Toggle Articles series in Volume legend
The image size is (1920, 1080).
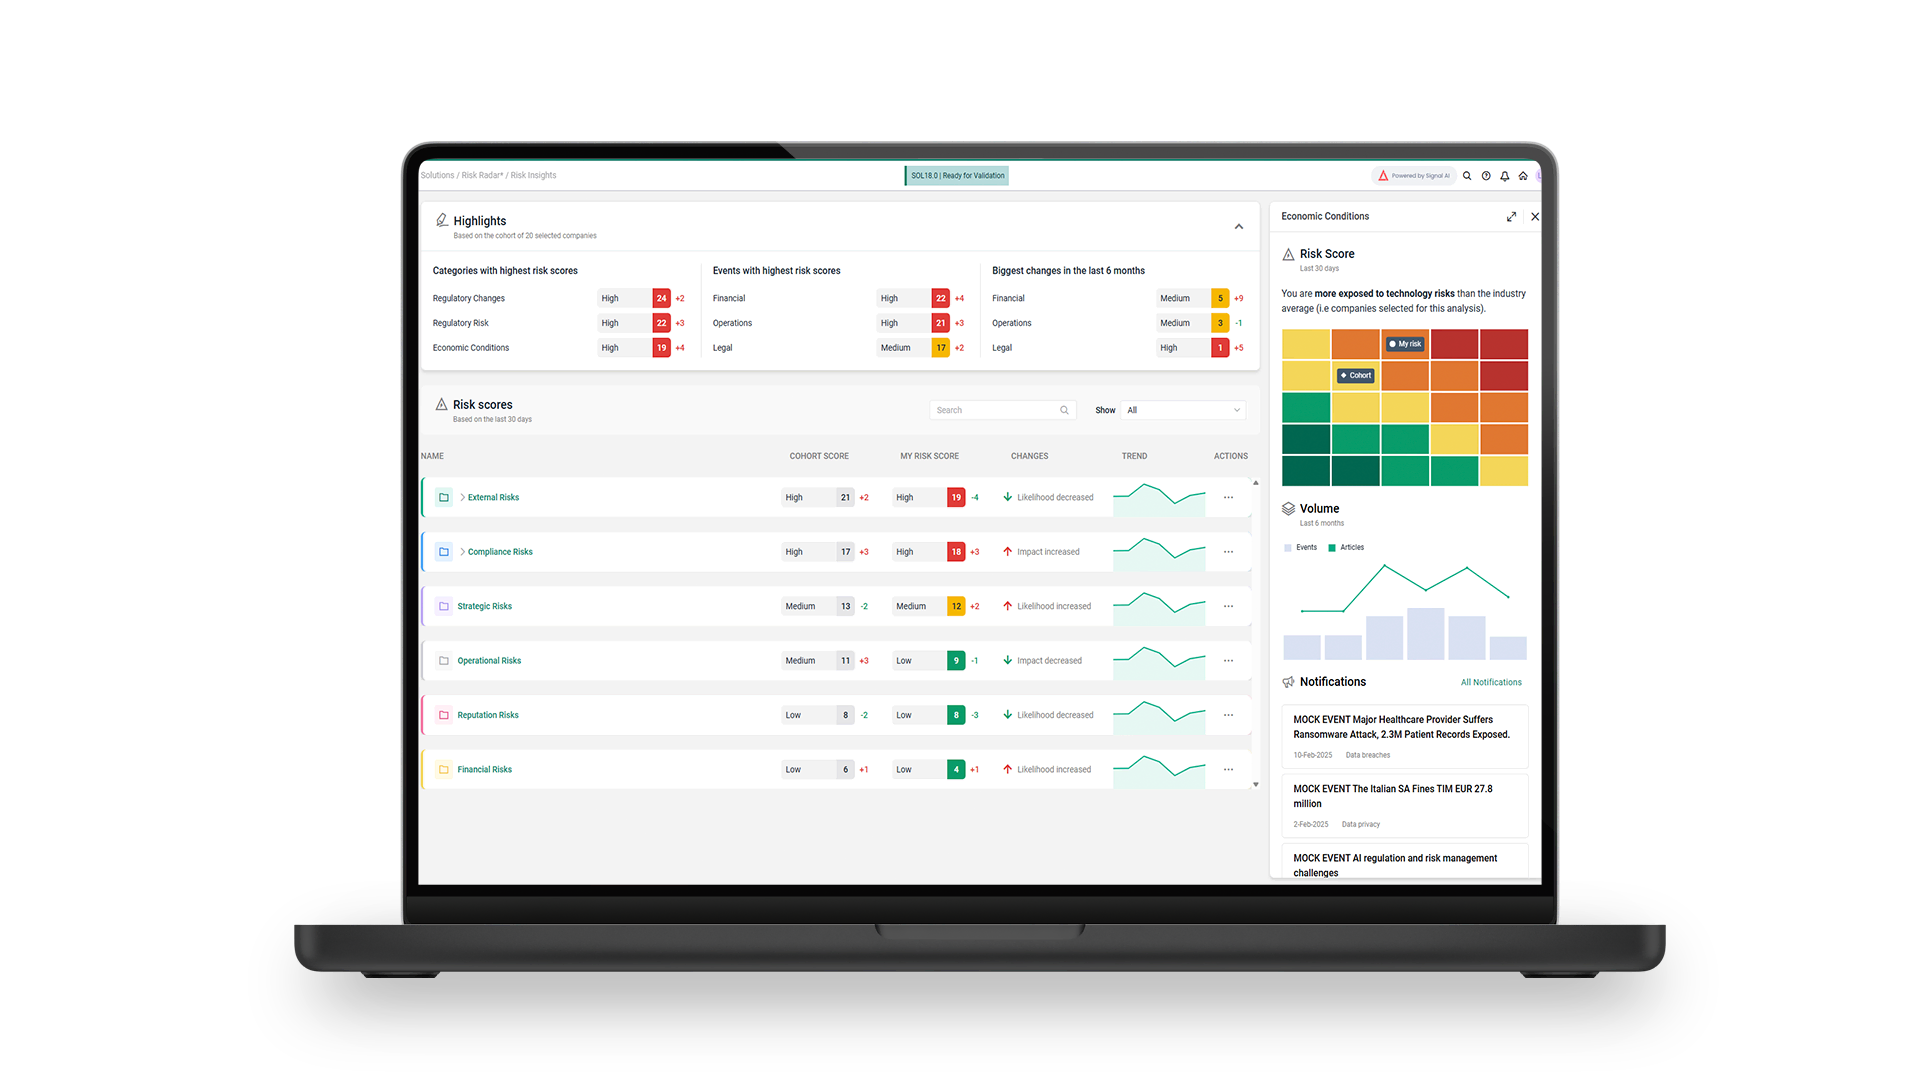(x=1345, y=548)
